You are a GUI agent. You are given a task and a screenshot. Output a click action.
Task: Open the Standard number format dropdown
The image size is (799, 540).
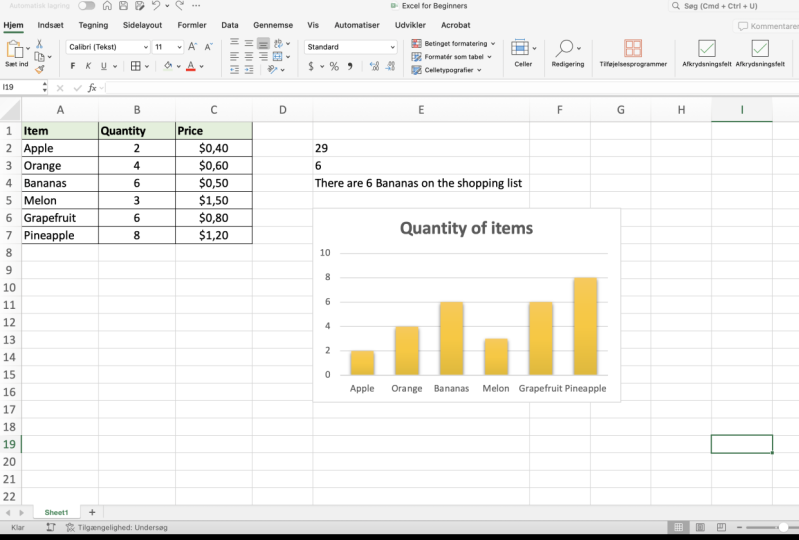pyautogui.click(x=351, y=47)
